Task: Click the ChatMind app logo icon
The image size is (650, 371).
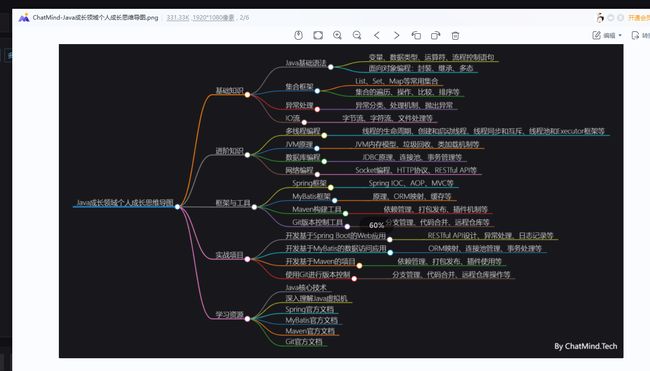Action: 24,17
